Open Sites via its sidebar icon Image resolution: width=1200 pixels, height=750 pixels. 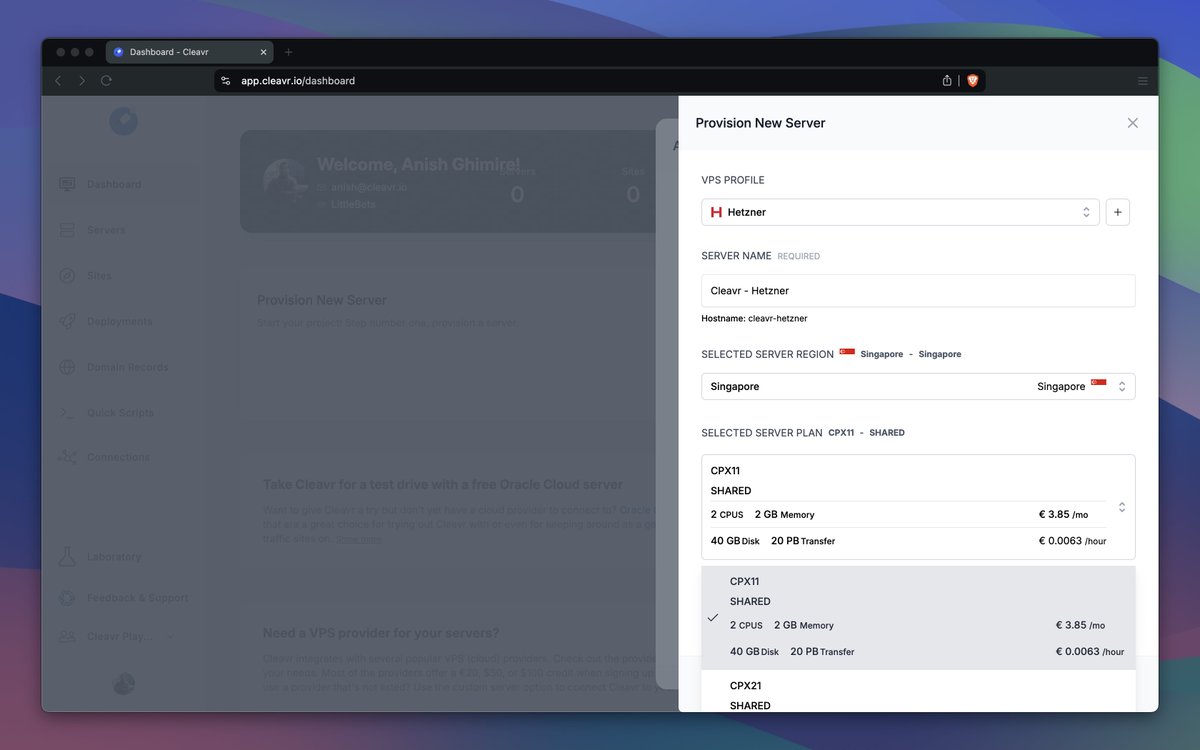(x=67, y=276)
